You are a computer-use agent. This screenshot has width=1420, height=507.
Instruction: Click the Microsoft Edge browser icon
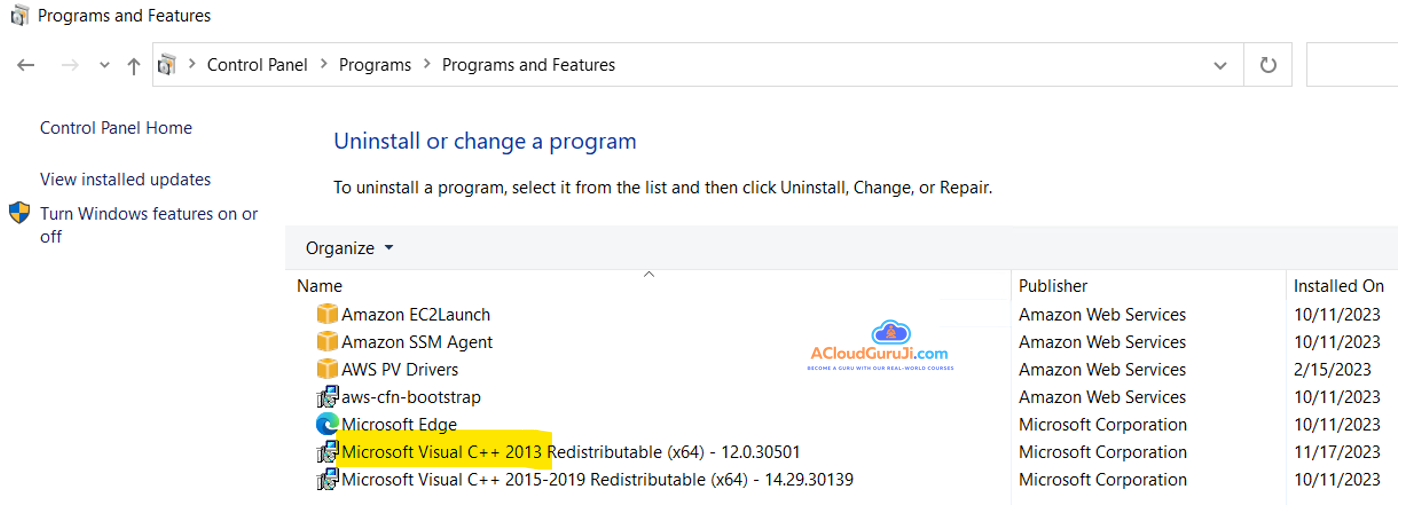(x=327, y=424)
